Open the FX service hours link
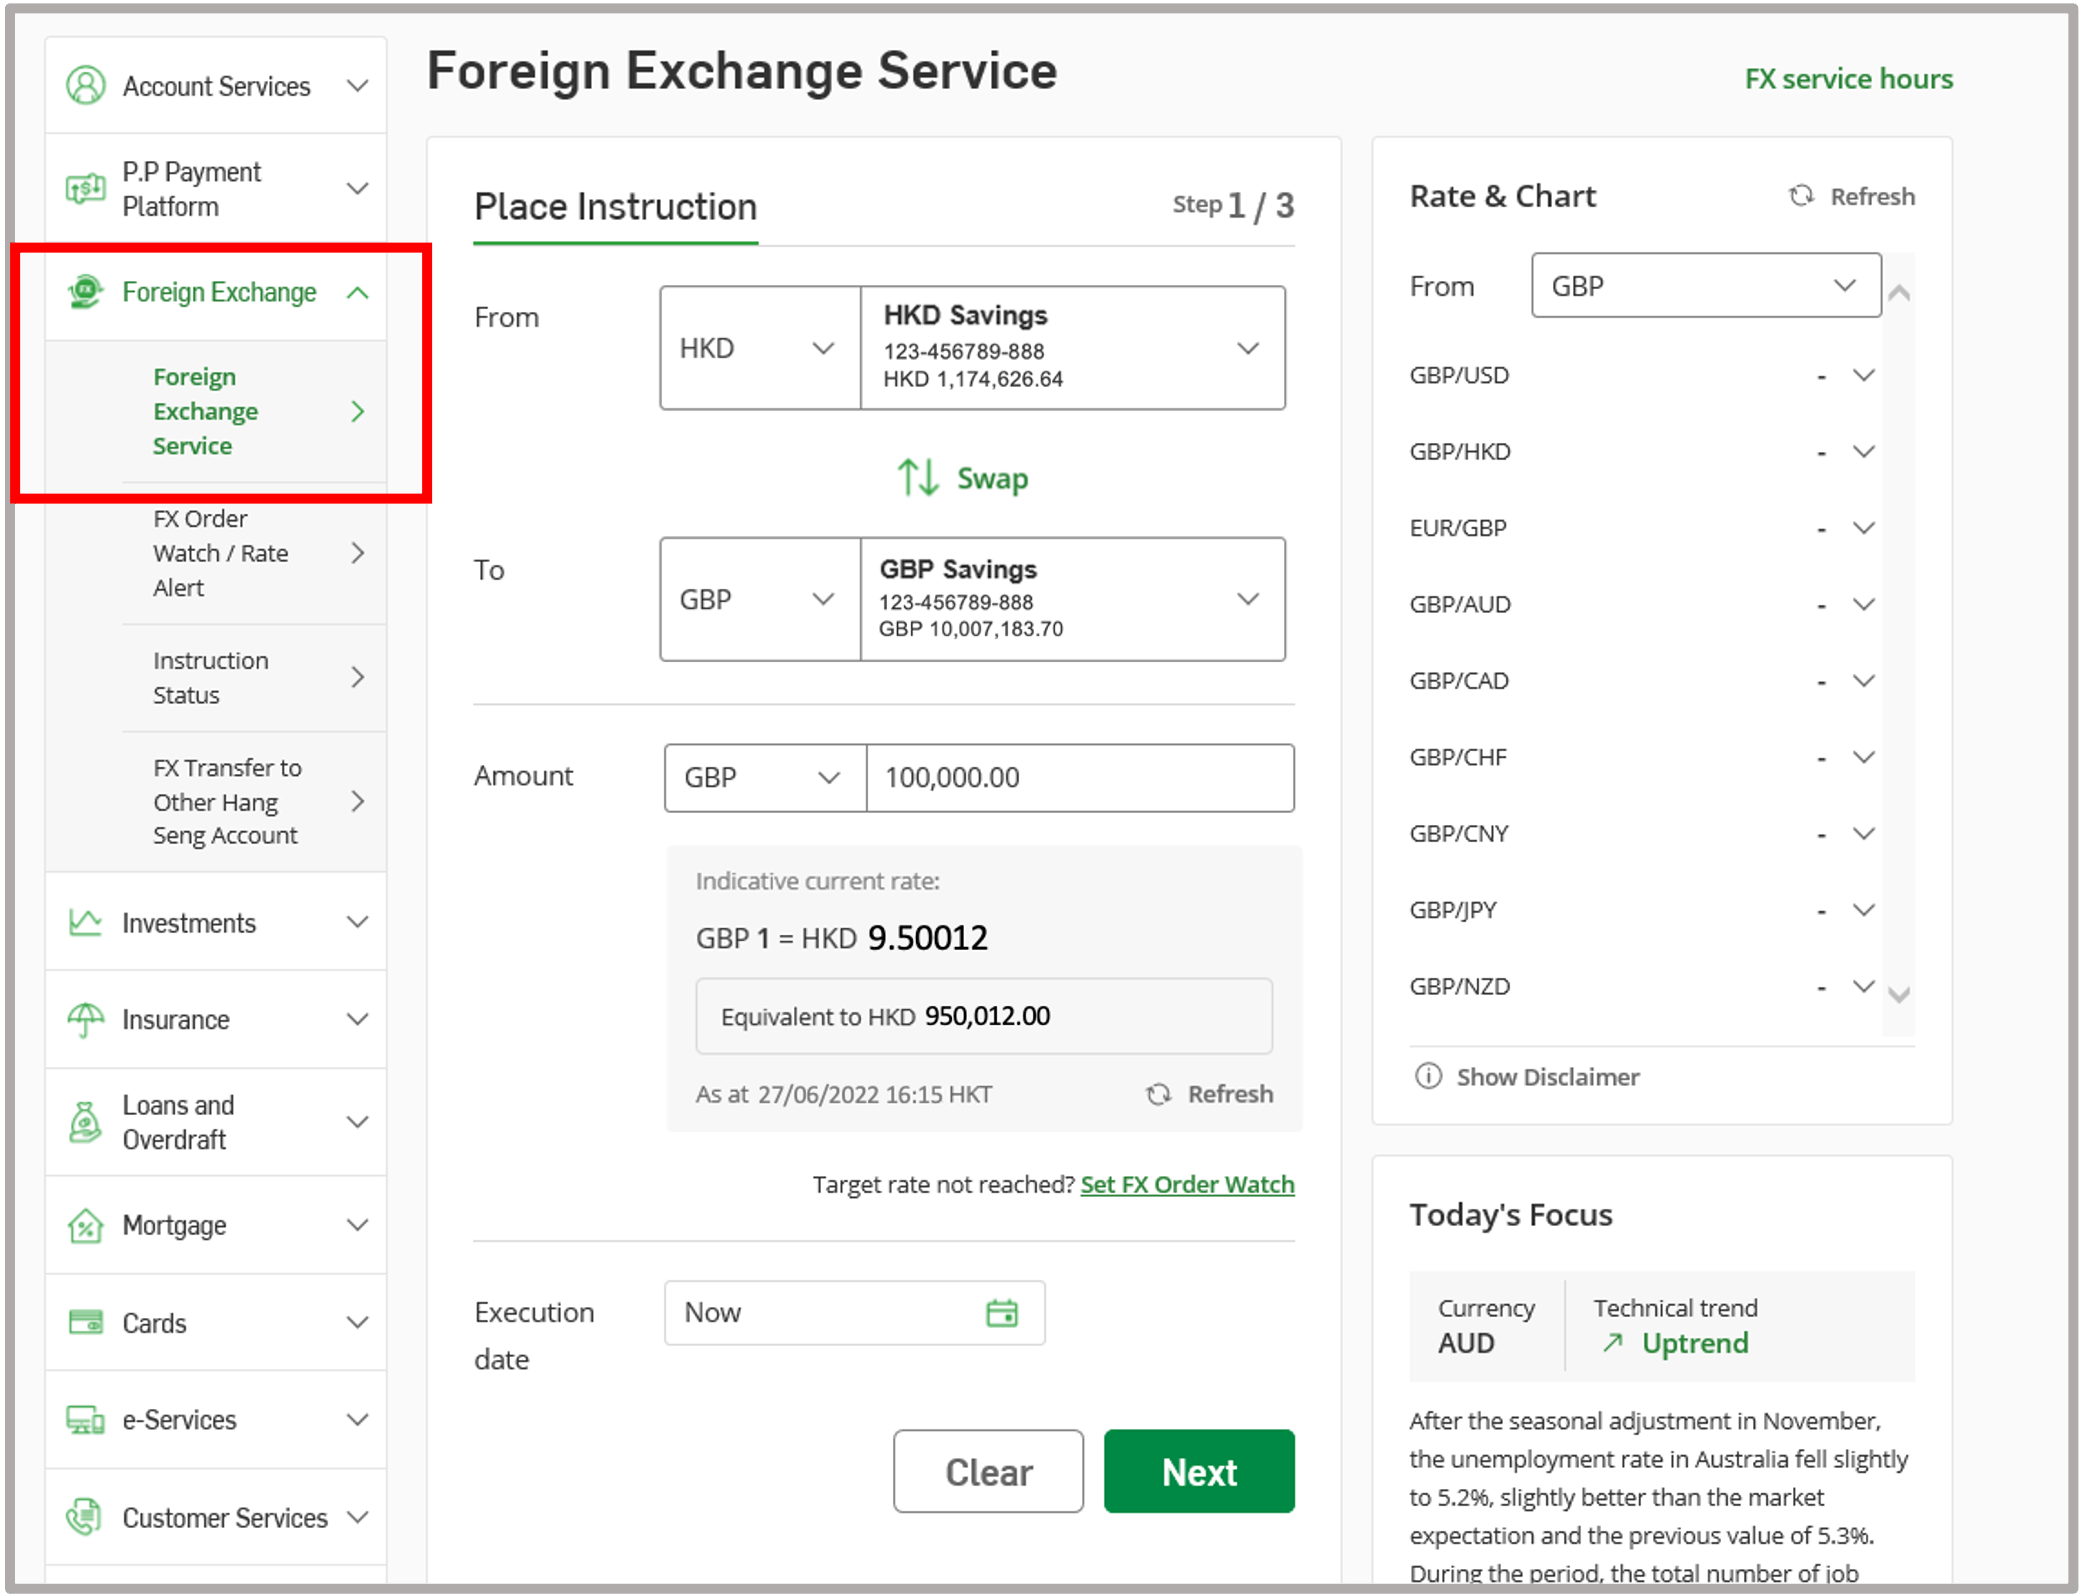This screenshot has height=1595, width=2080. [1848, 79]
